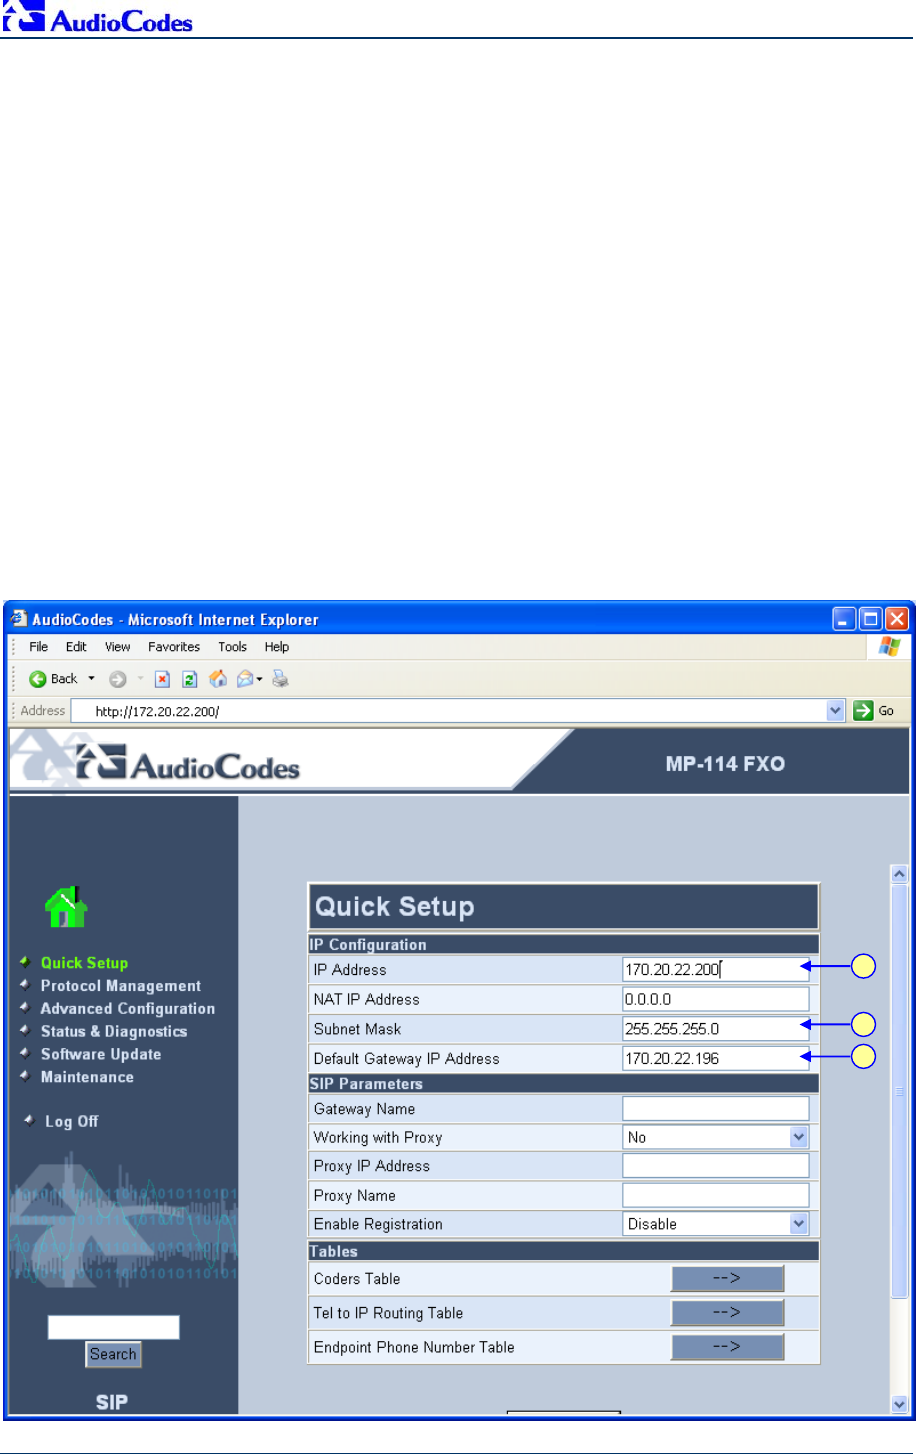Select Quick Setup in the sidebar
Screen dimensions: 916x1454
(84, 963)
